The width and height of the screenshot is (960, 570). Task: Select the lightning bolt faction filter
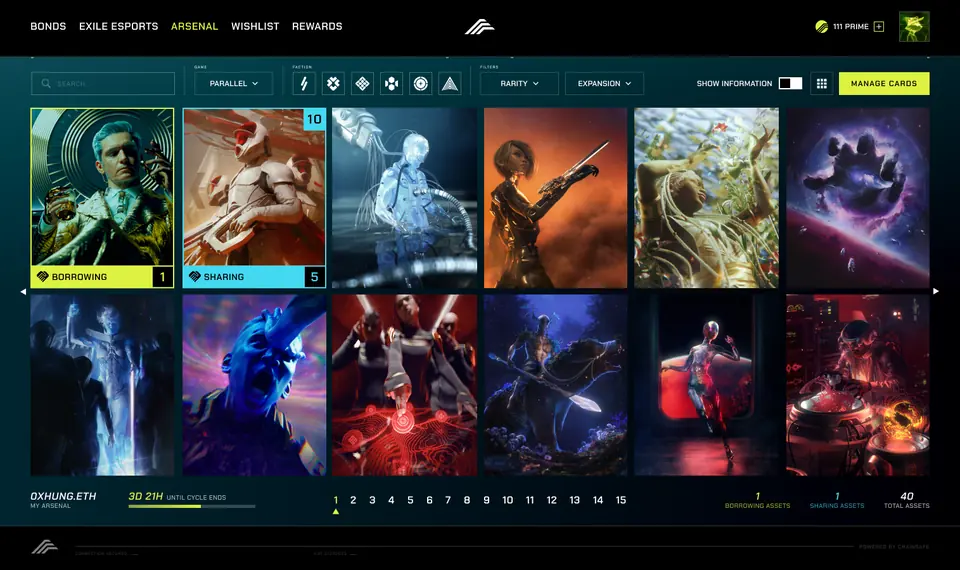[304, 83]
